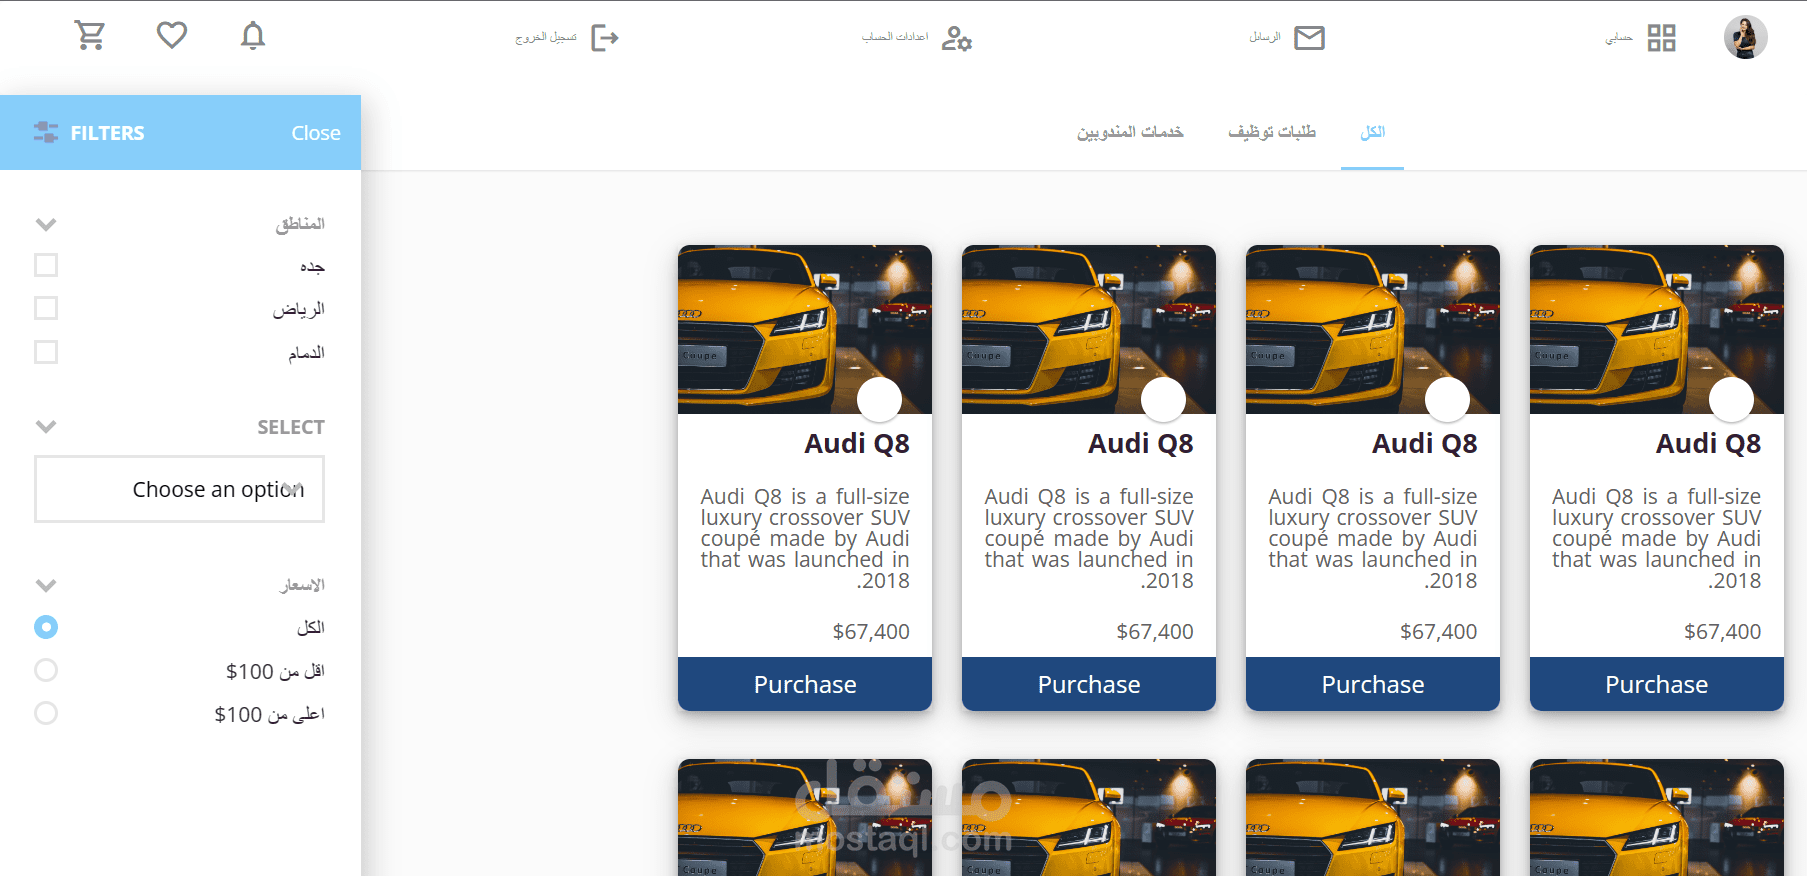The image size is (1807, 876).
Task: Click Audi Q8 title on fourth card
Action: click(x=1708, y=444)
